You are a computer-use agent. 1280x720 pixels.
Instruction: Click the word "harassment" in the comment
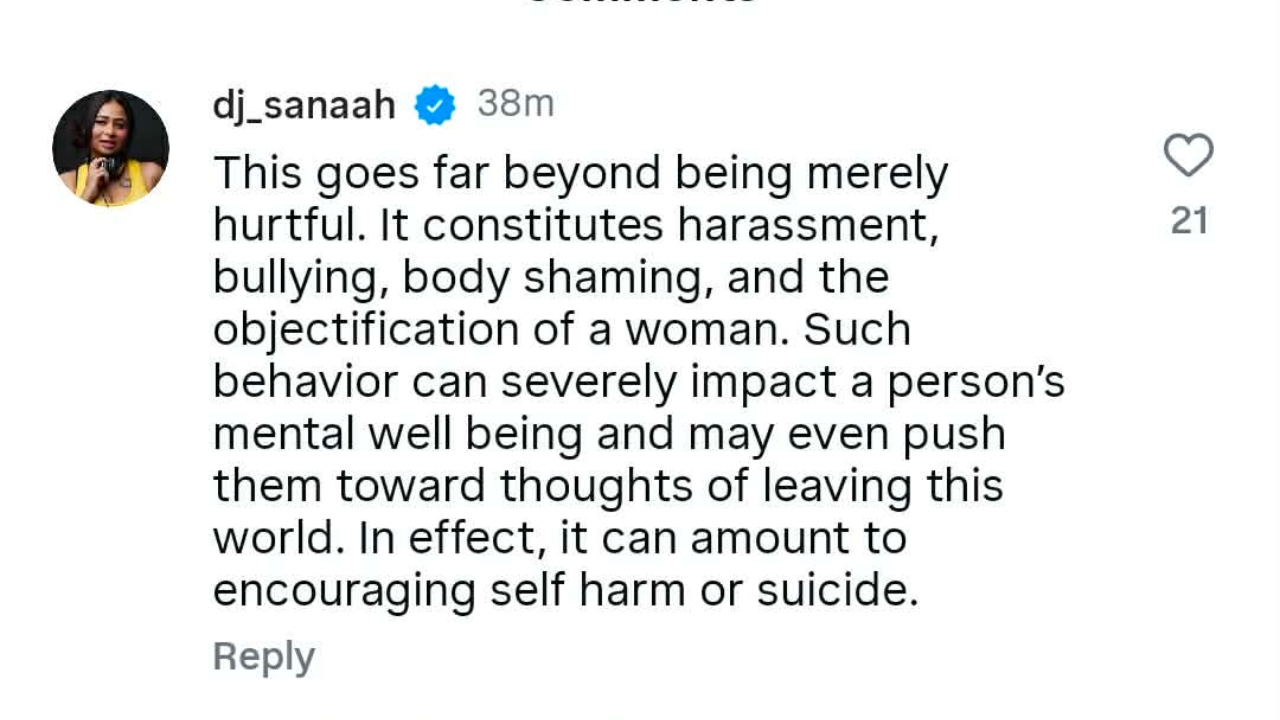coord(806,226)
